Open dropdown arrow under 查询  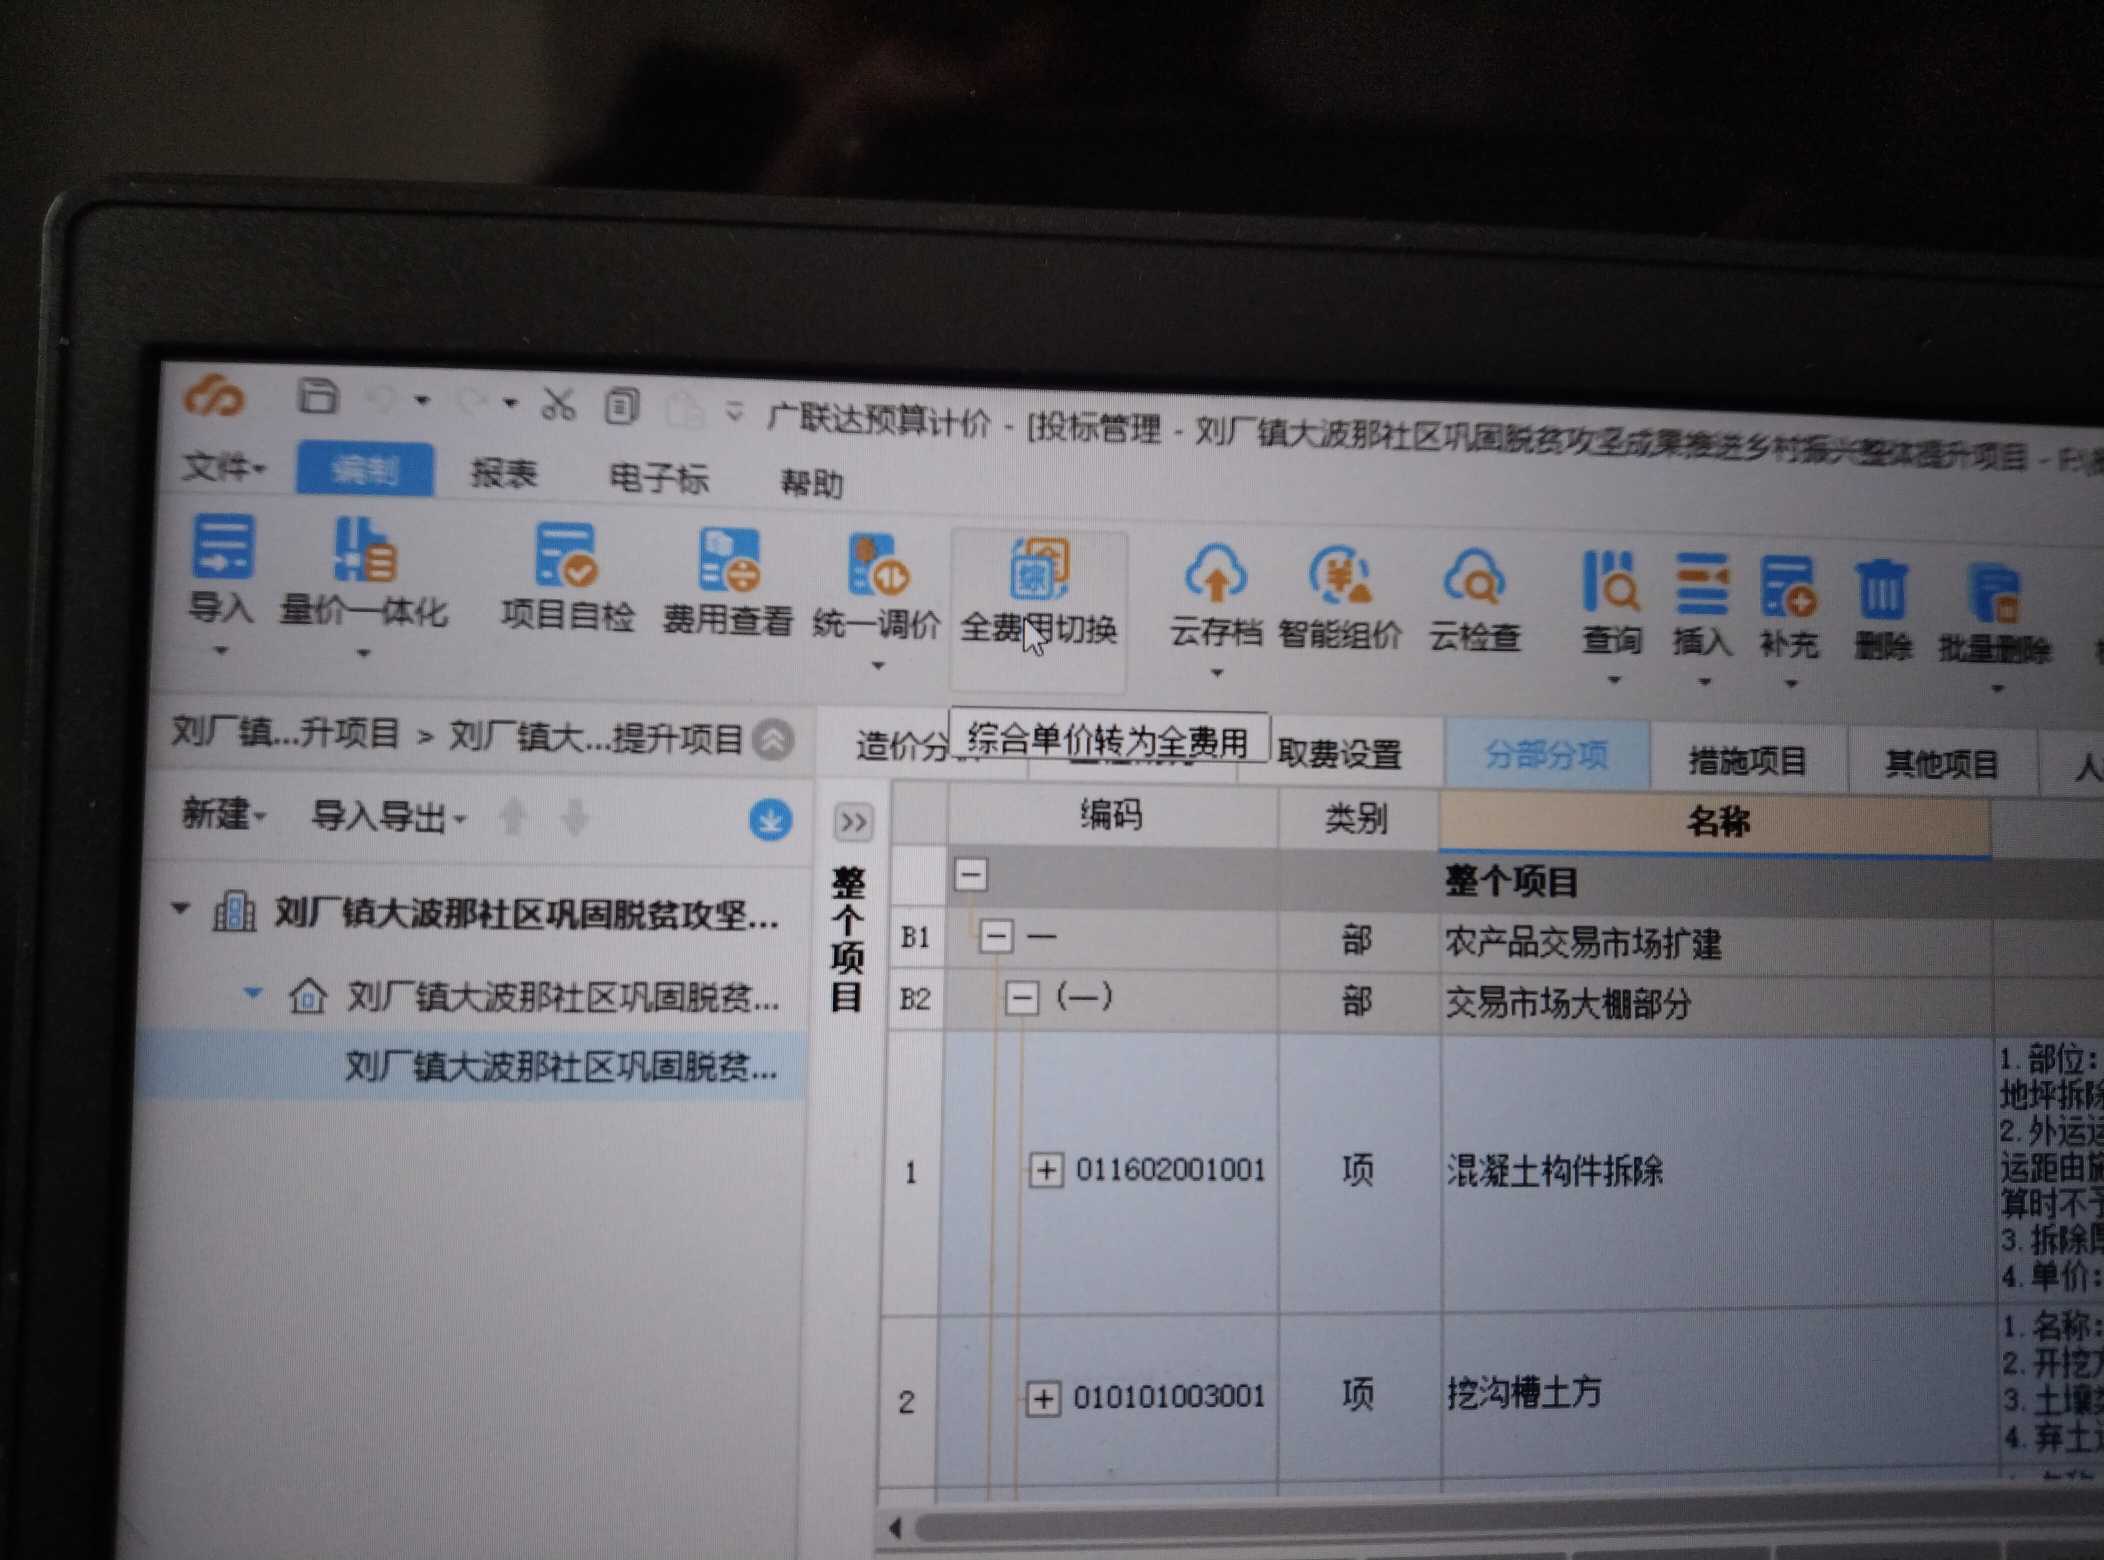pyautogui.click(x=1613, y=681)
